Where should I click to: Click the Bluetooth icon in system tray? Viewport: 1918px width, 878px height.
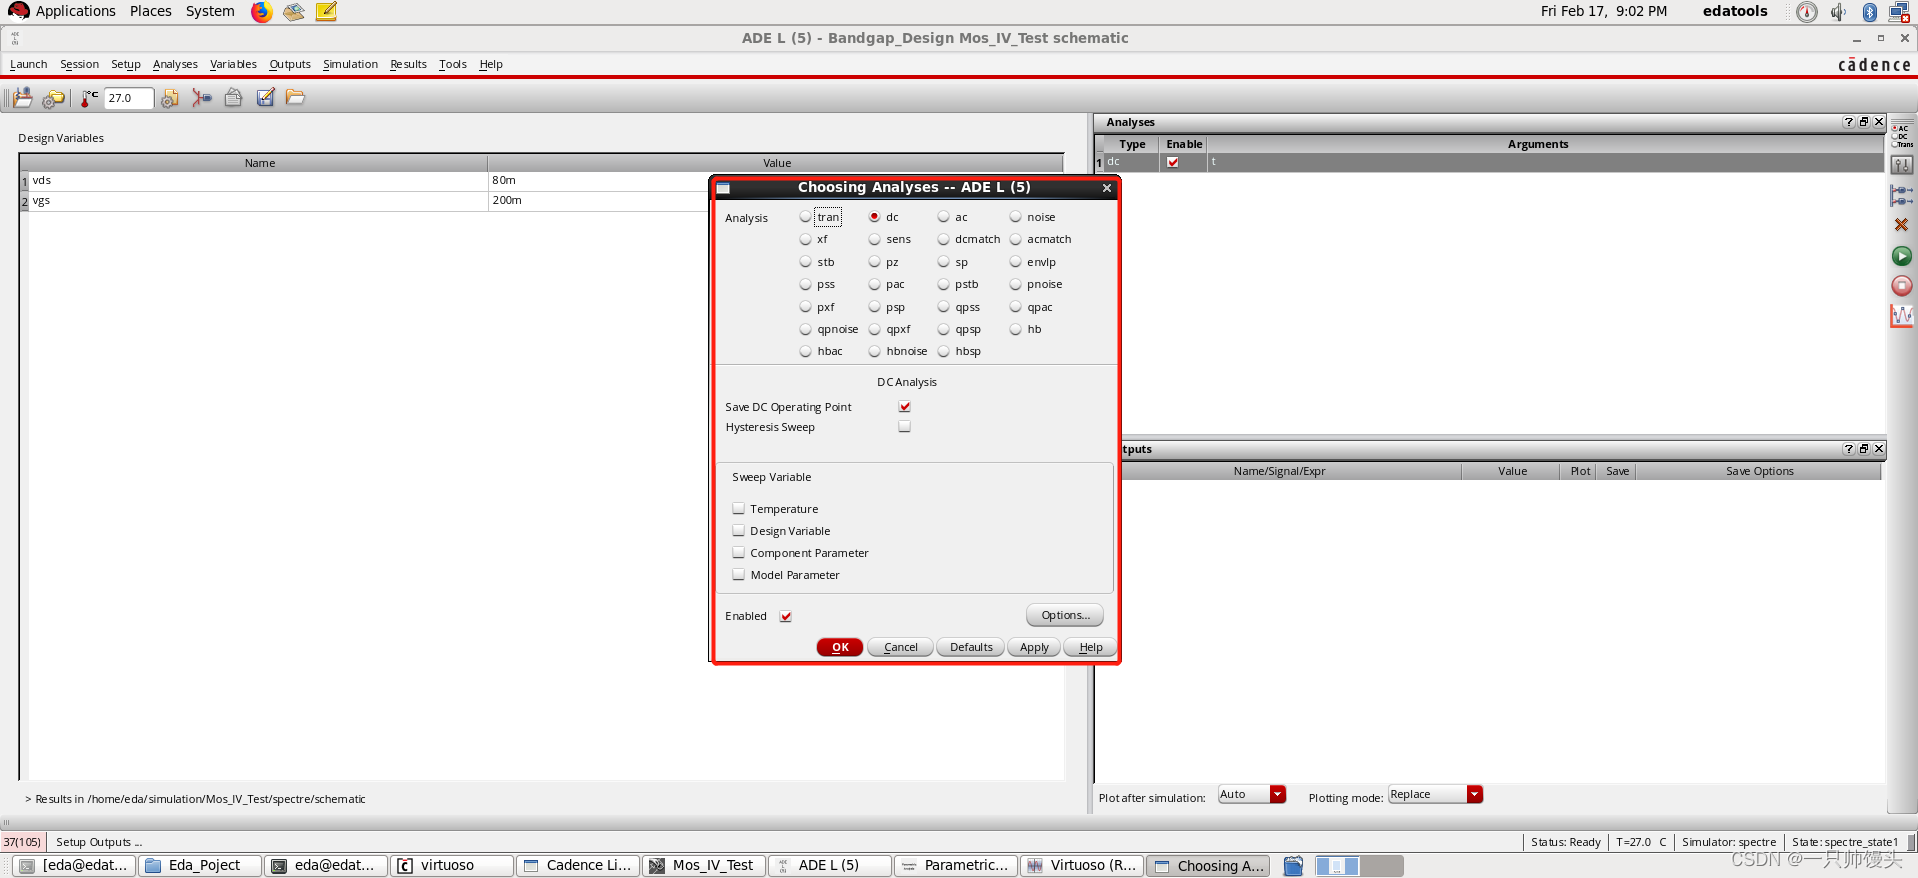[1869, 12]
